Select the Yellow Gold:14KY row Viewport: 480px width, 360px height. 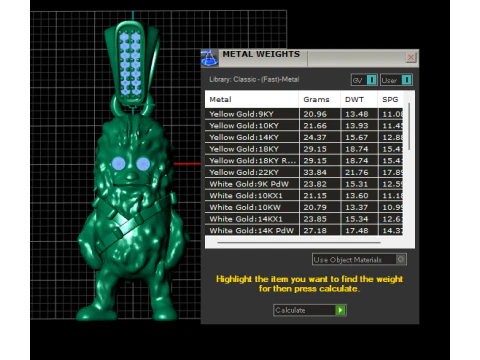pos(304,137)
